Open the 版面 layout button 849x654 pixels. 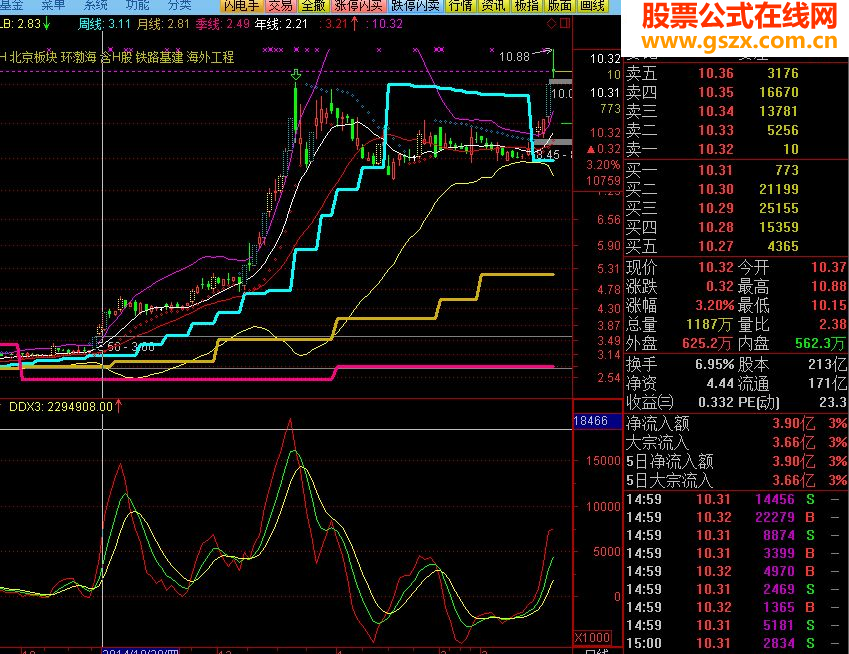click(x=559, y=6)
